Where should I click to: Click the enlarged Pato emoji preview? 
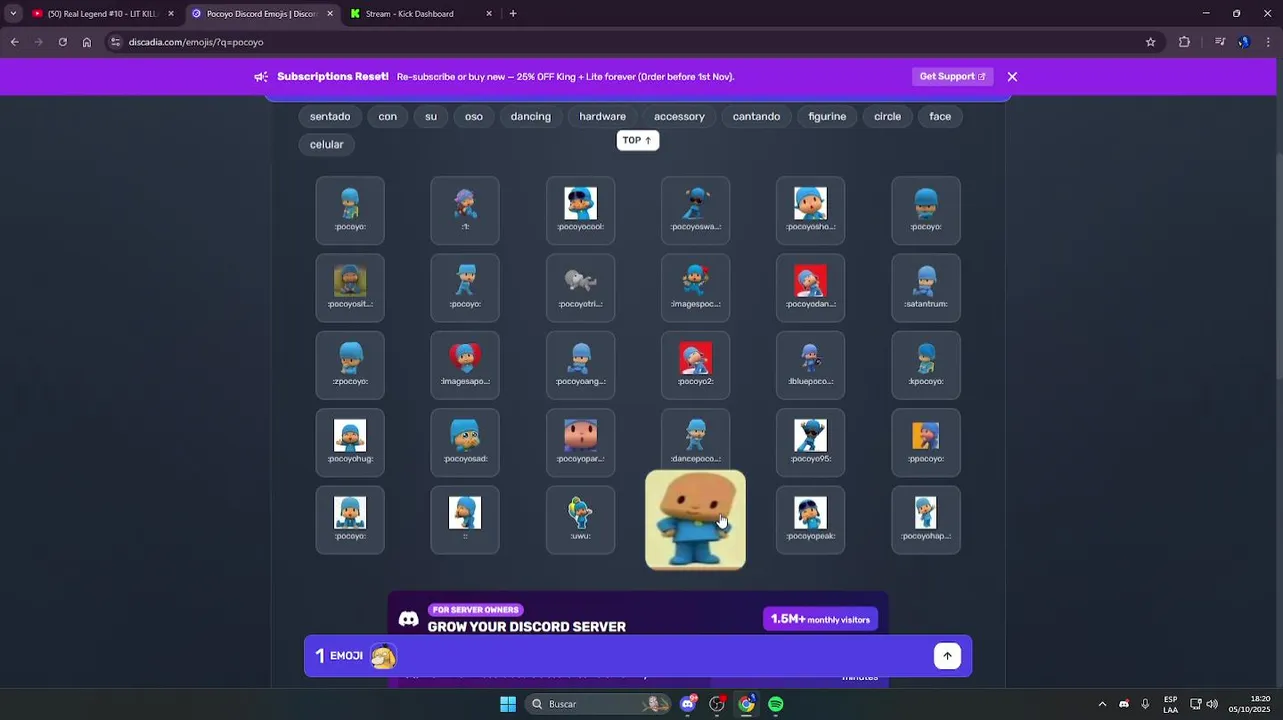(695, 520)
